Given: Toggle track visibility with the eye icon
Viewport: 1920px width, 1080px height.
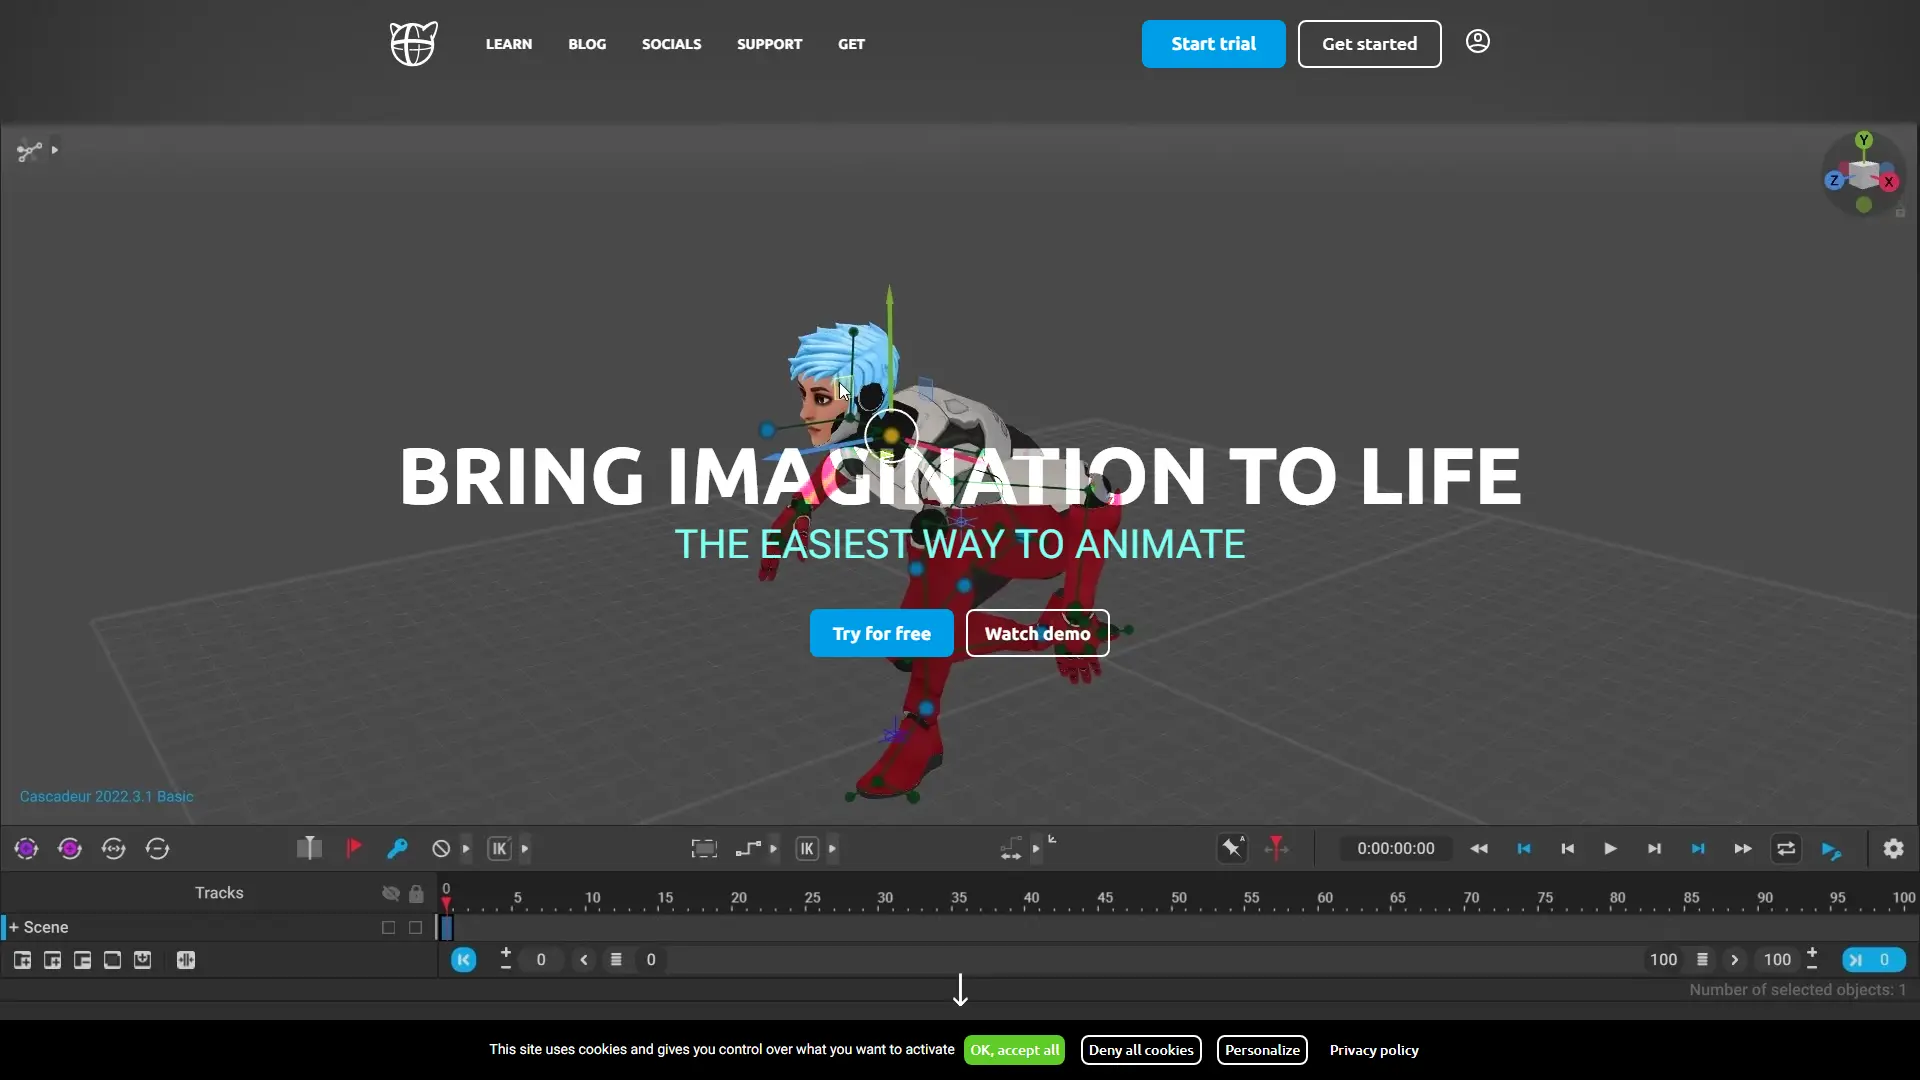Looking at the screenshot, I should point(389,893).
